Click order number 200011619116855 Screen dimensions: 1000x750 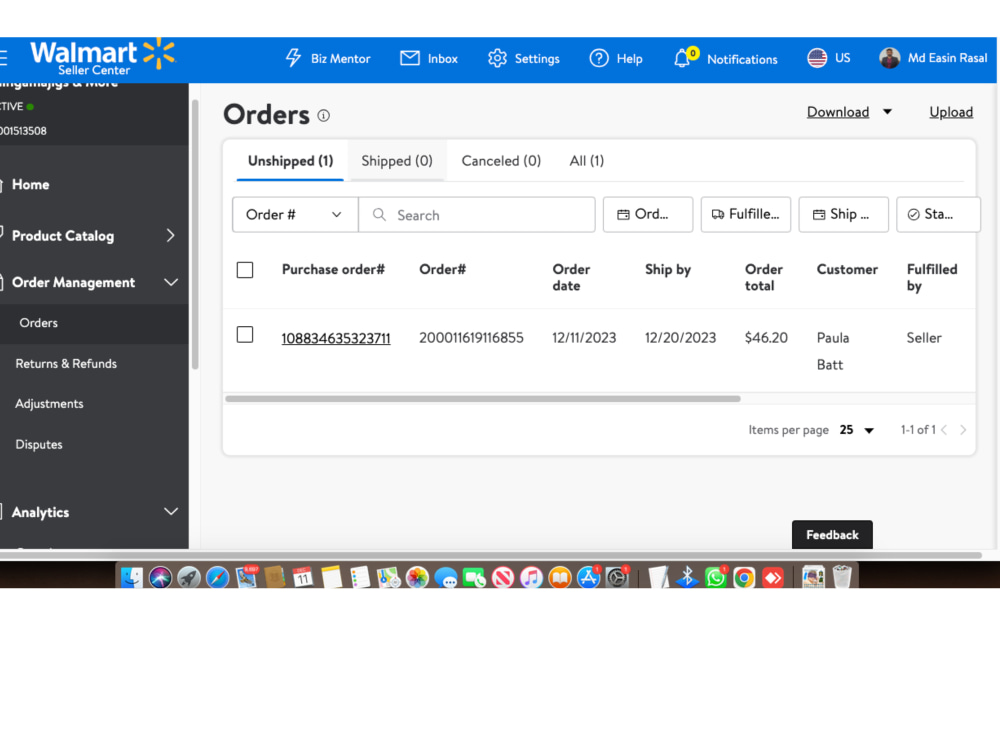click(471, 337)
